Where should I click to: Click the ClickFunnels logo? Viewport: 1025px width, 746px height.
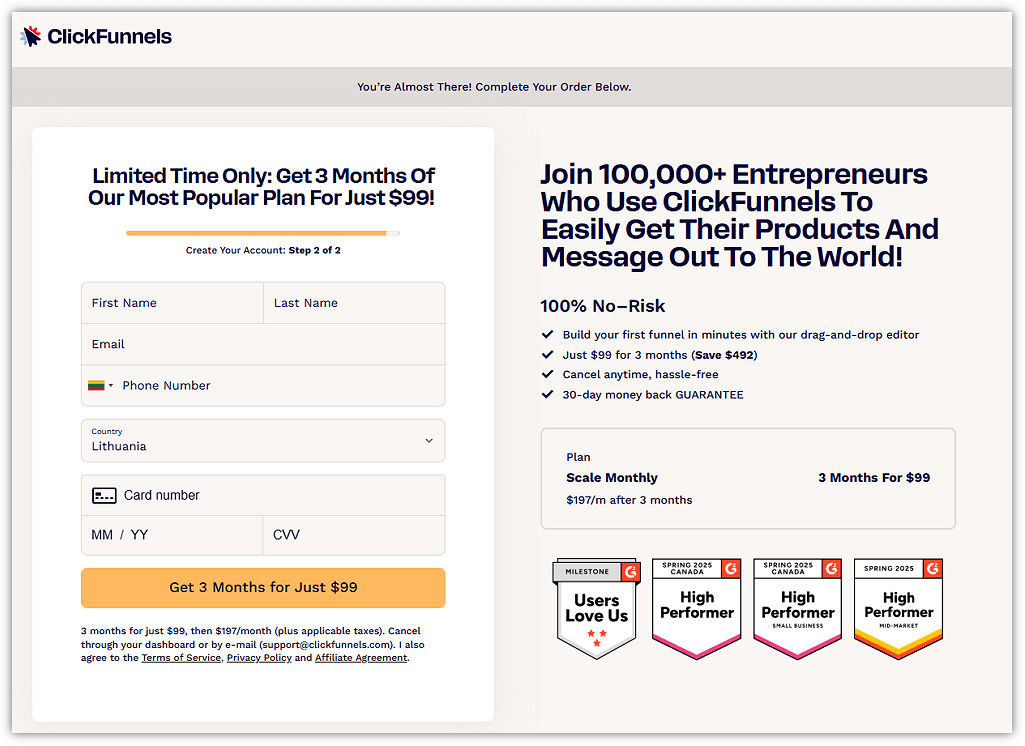pyautogui.click(x=96, y=37)
